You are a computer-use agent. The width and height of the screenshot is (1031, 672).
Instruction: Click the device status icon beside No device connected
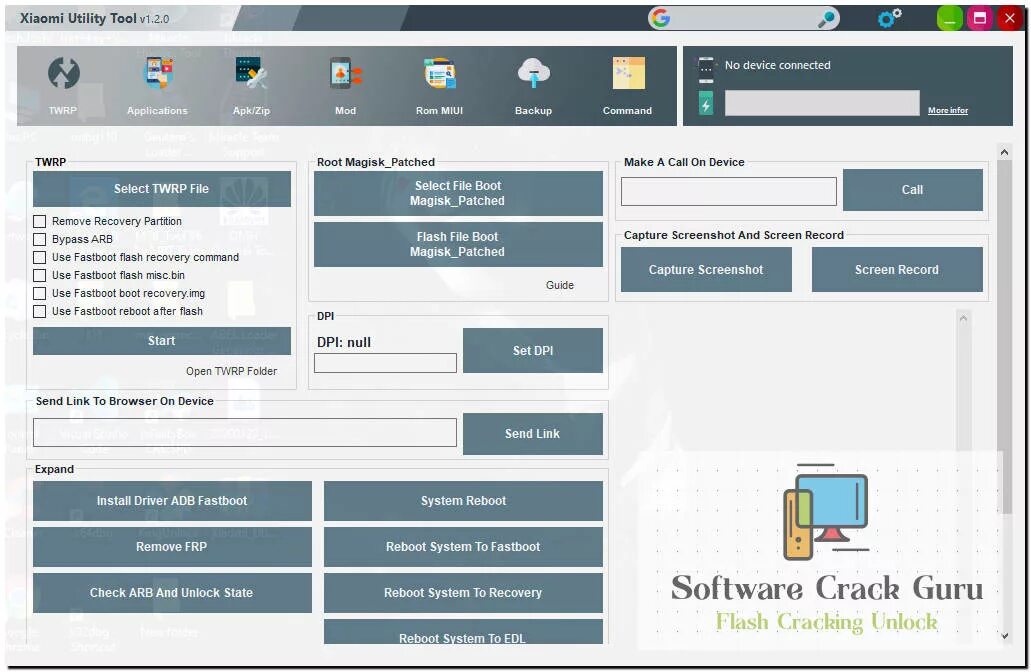(706, 70)
